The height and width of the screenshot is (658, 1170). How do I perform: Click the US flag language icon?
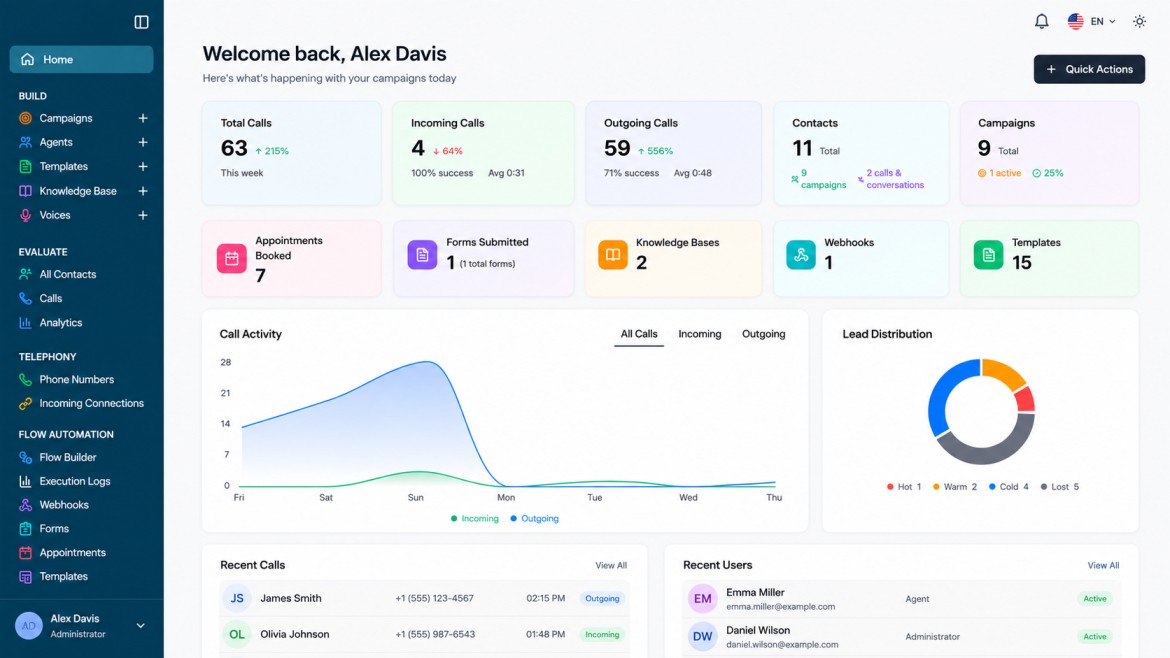tap(1075, 22)
